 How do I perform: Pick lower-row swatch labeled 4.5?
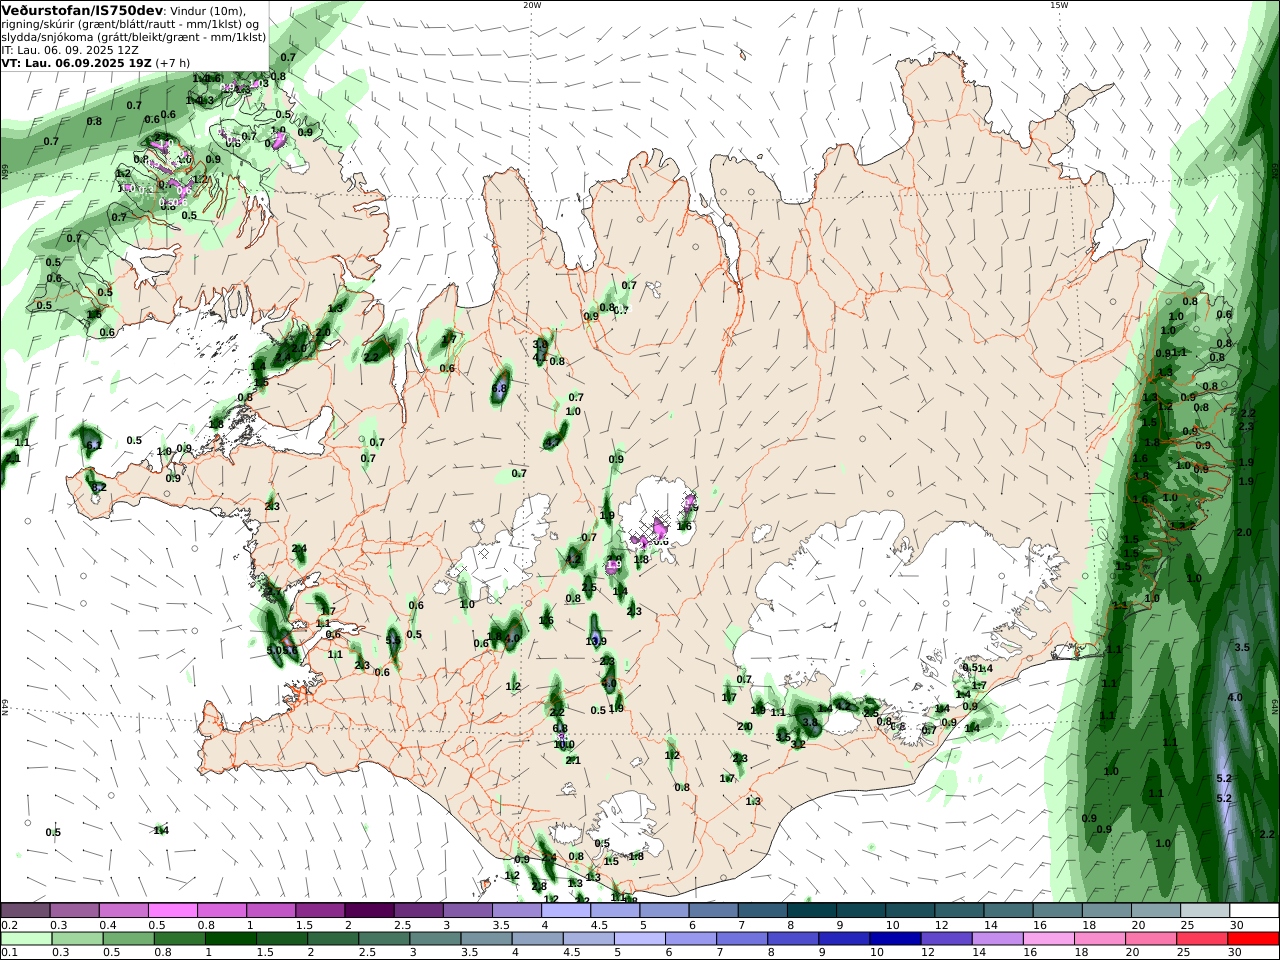pyautogui.click(x=588, y=939)
